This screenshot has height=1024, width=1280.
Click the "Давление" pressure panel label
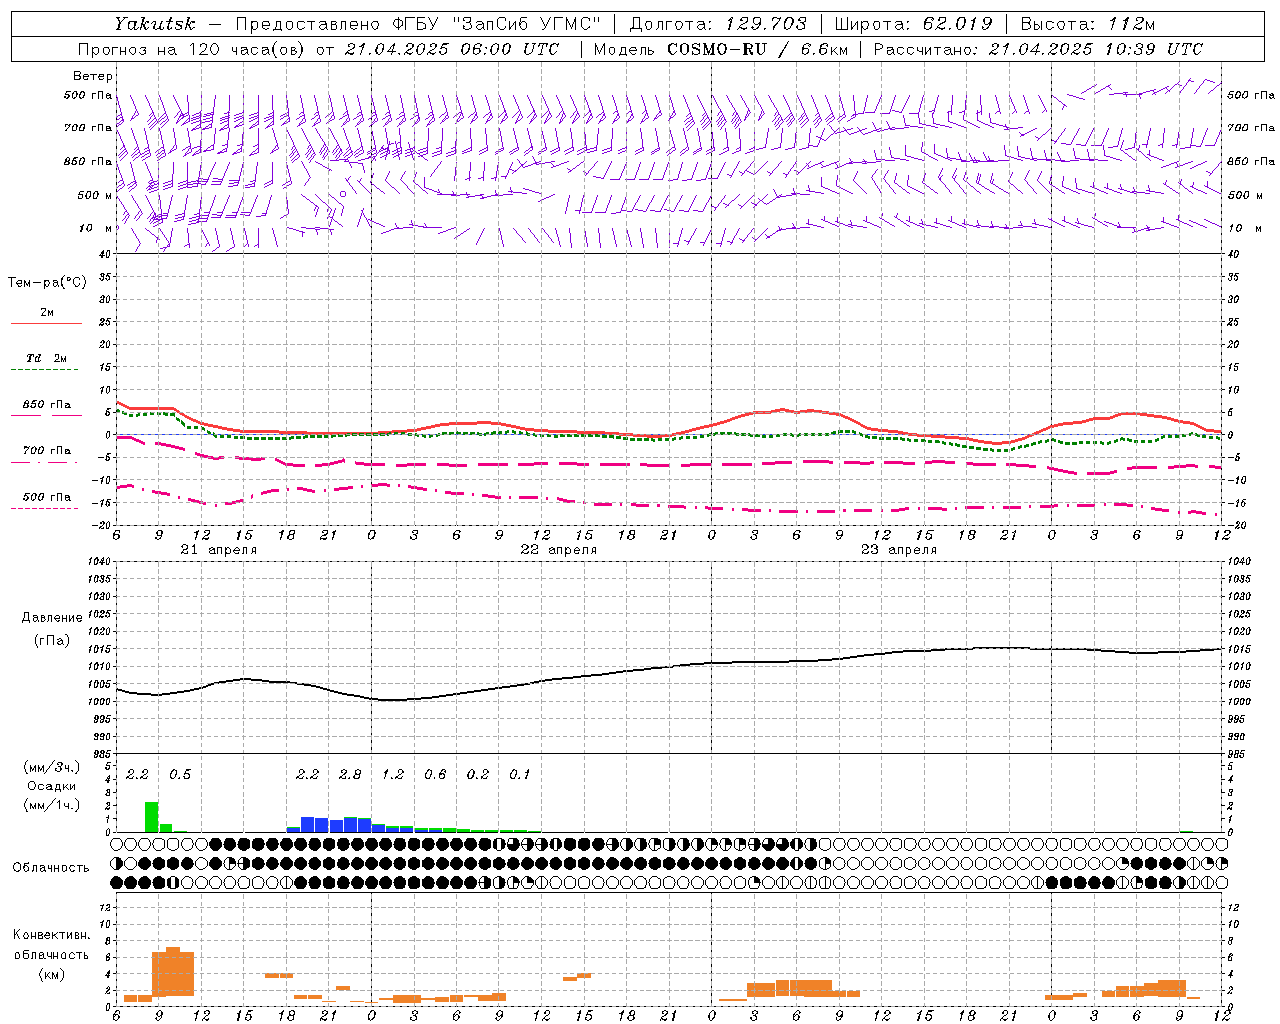pyautogui.click(x=51, y=618)
